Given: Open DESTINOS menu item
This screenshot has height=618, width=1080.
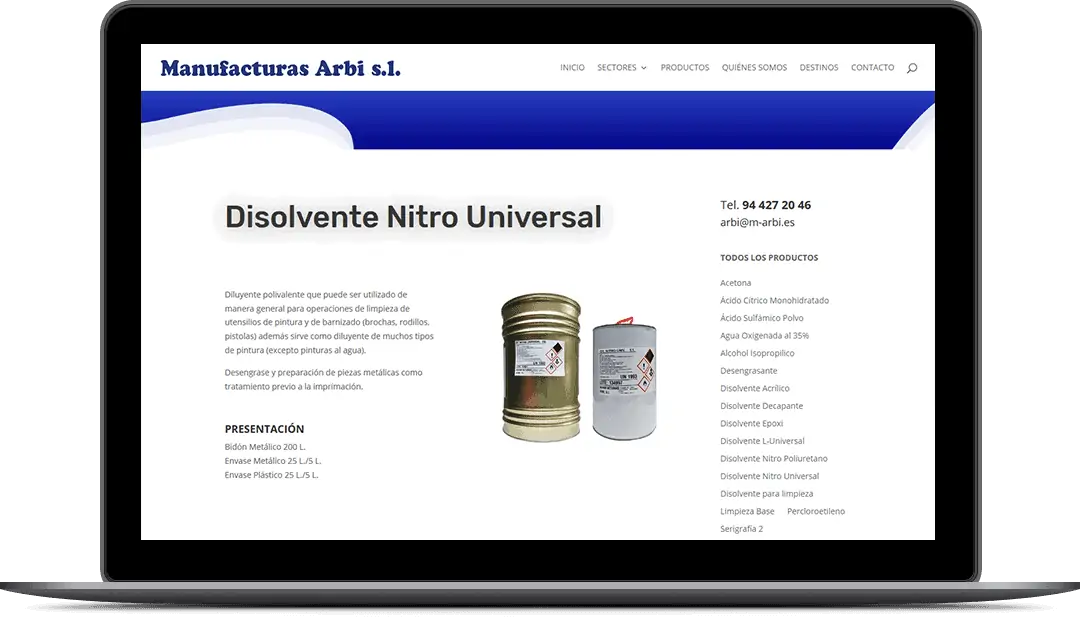Looking at the screenshot, I should point(819,68).
